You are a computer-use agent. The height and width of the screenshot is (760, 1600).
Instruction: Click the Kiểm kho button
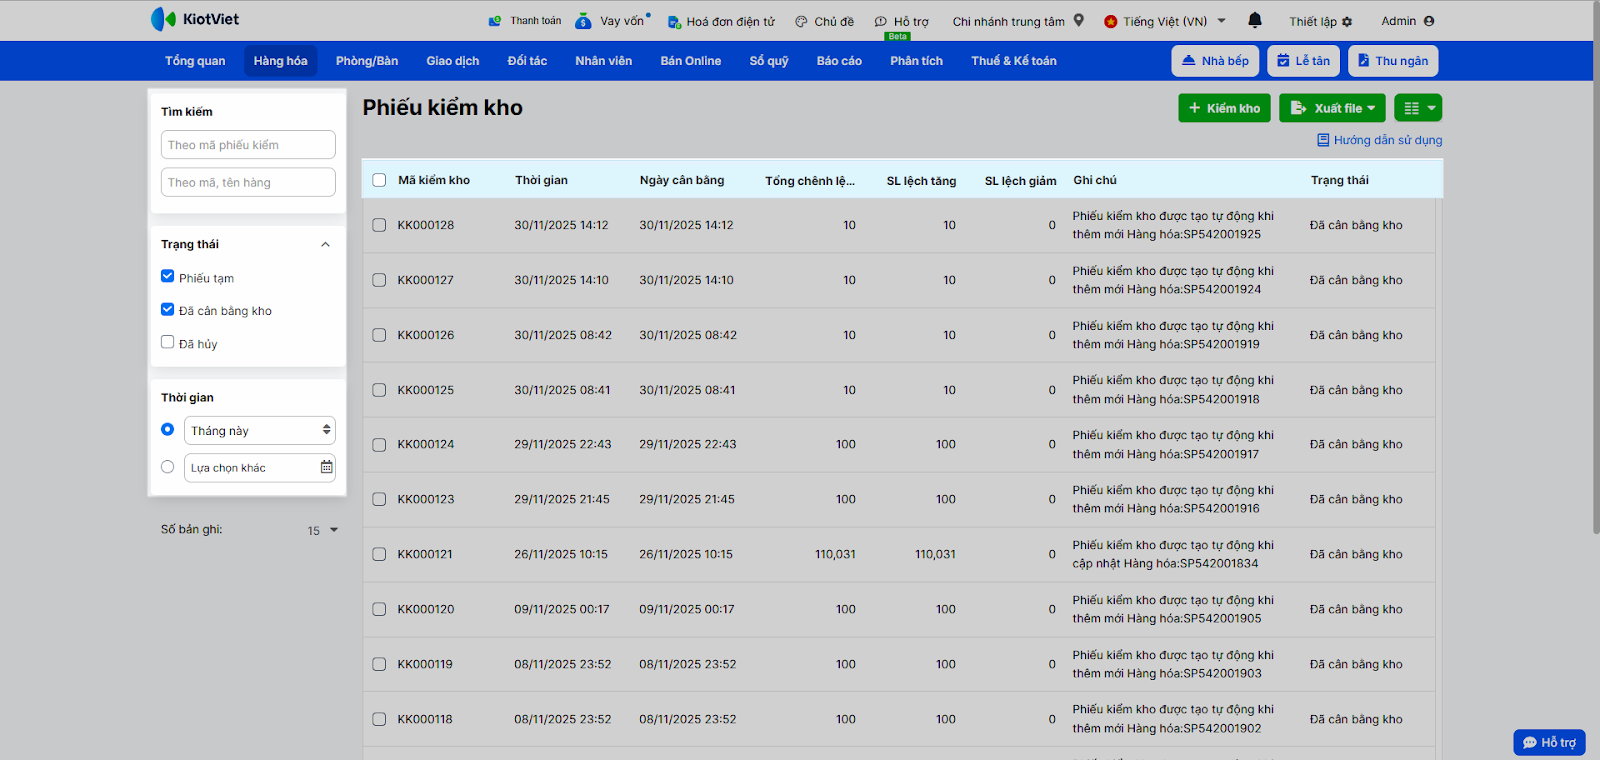(x=1224, y=108)
